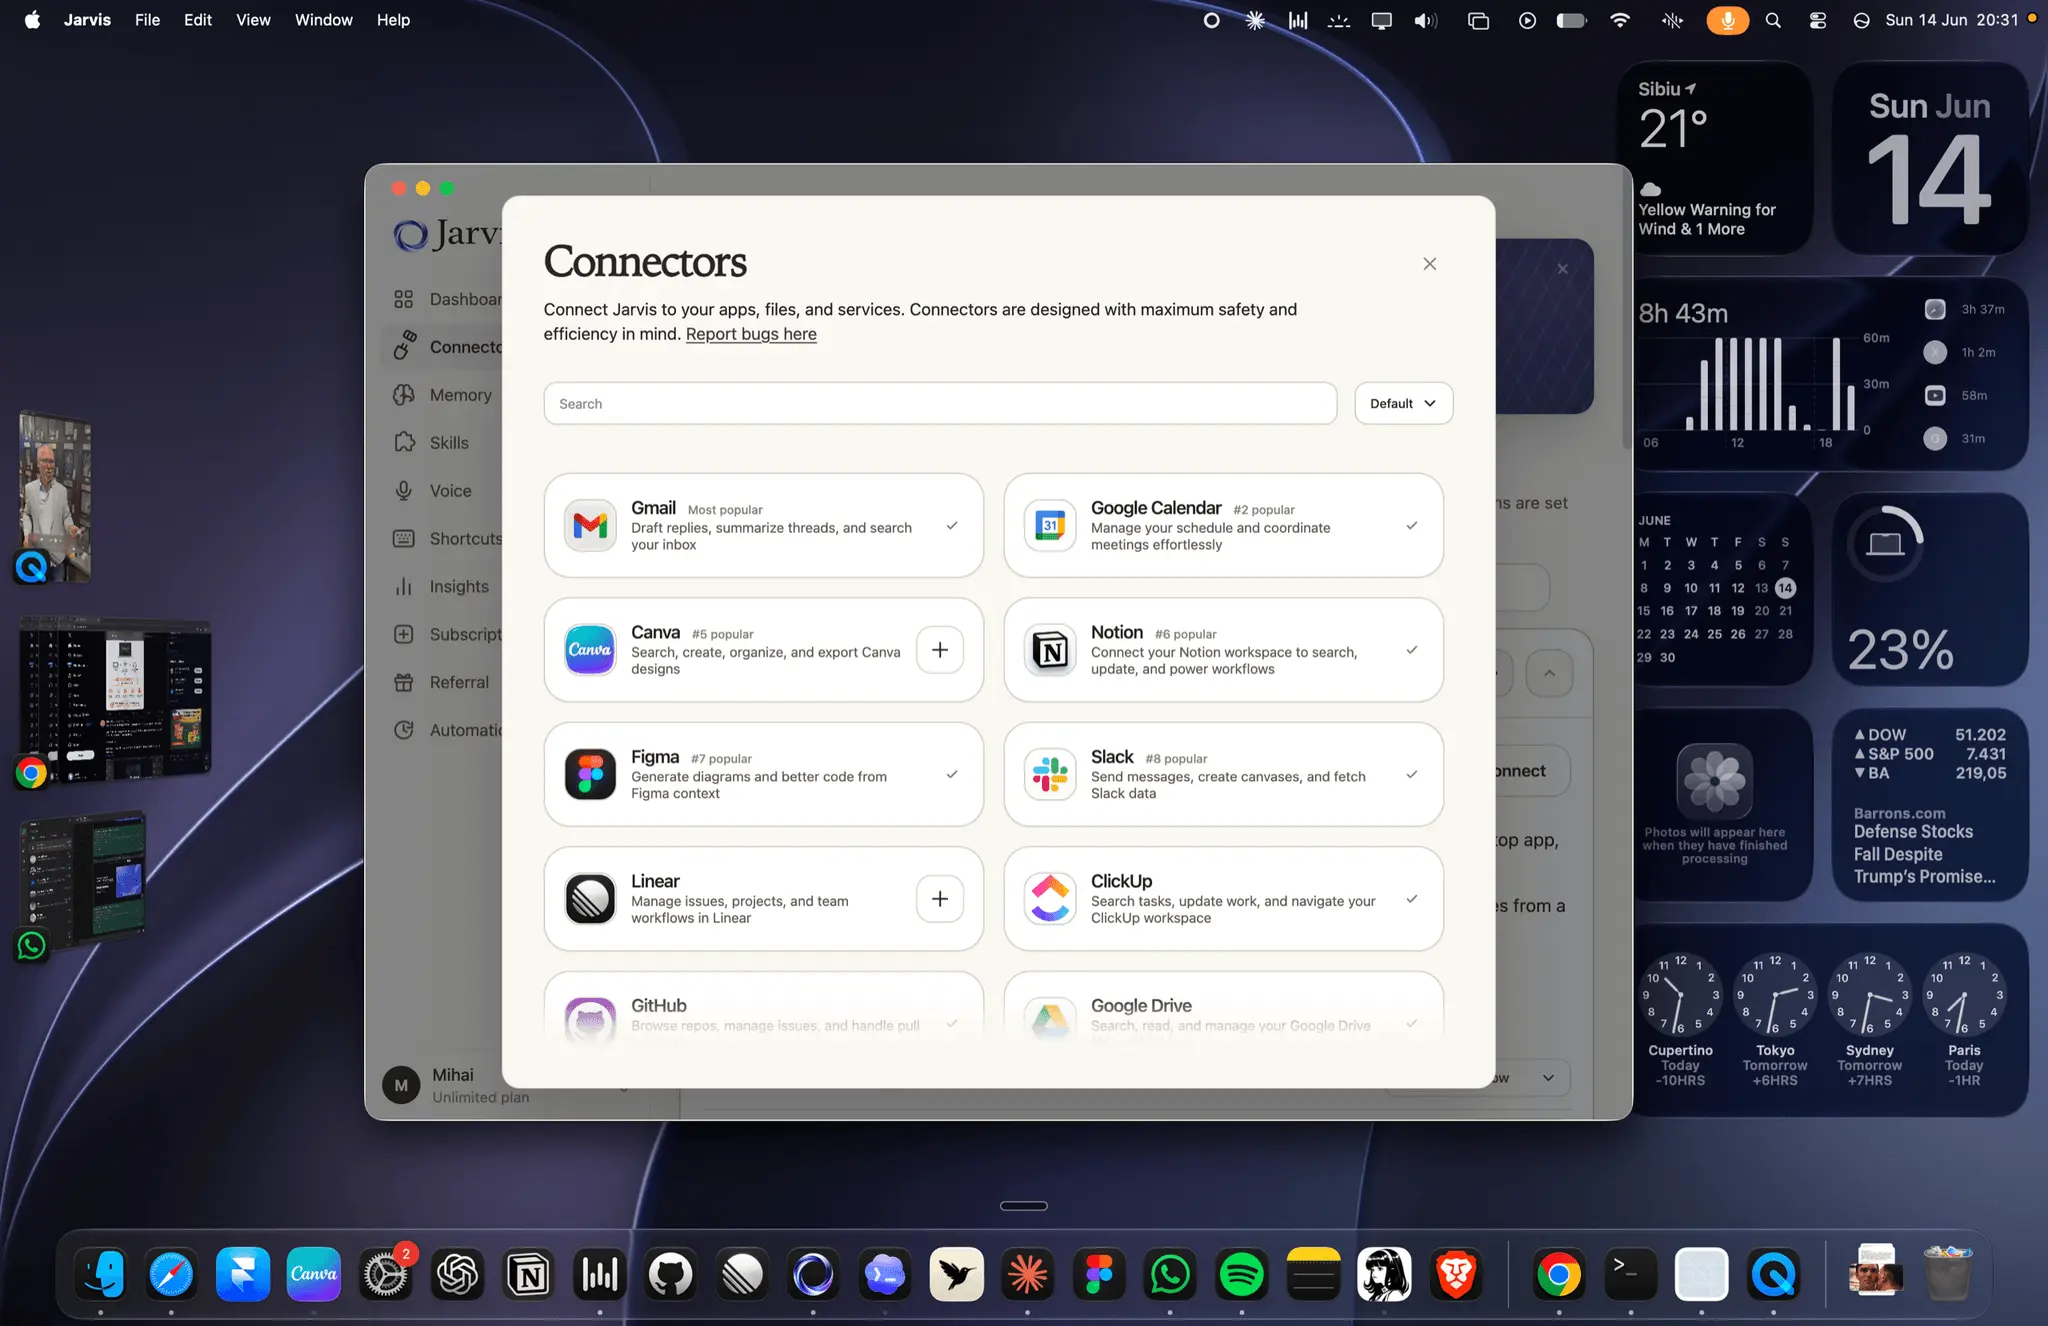Open the Jarvis app menu
Viewport: 2048px width, 1326px height.
(x=87, y=20)
